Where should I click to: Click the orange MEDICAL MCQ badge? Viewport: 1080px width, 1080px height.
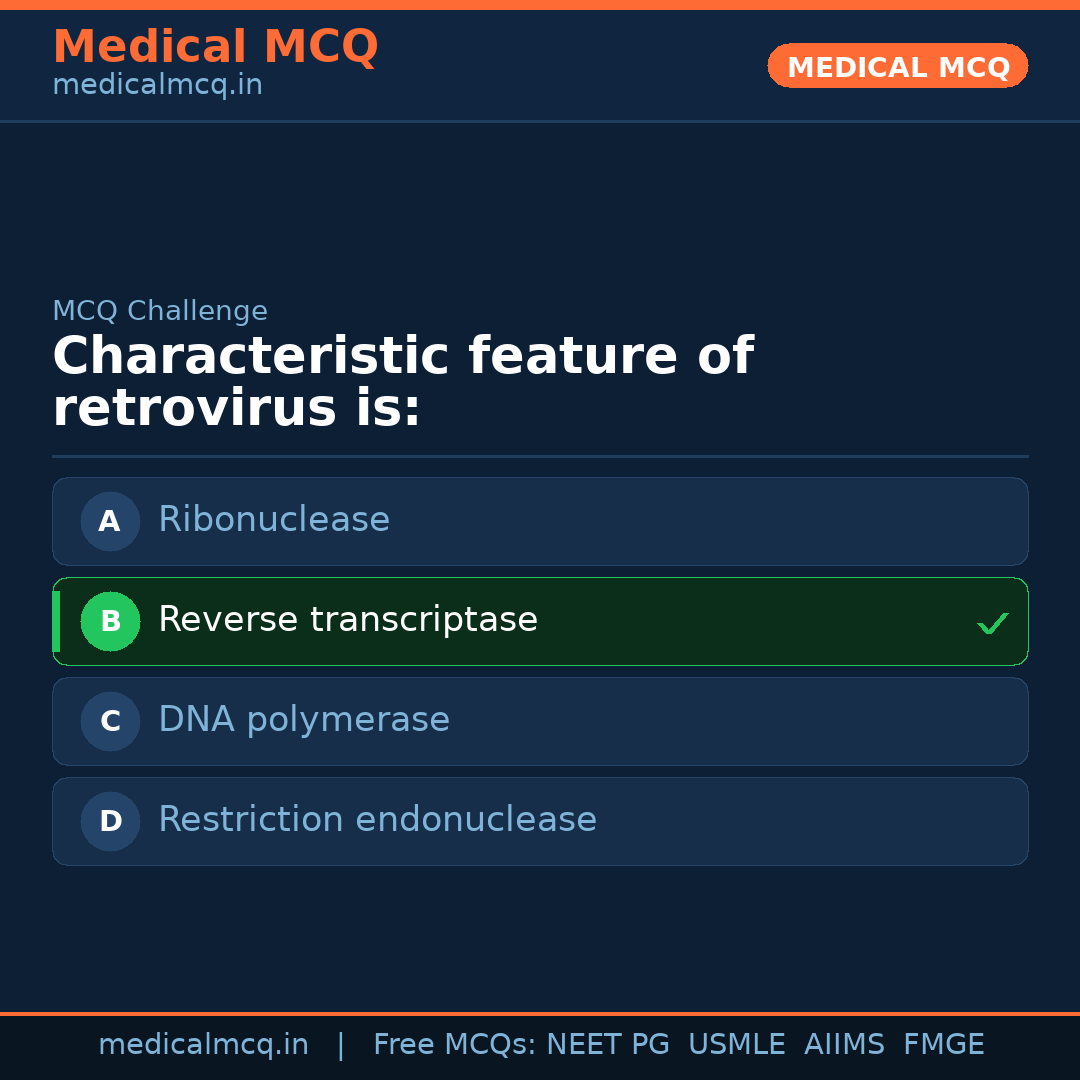tap(897, 66)
